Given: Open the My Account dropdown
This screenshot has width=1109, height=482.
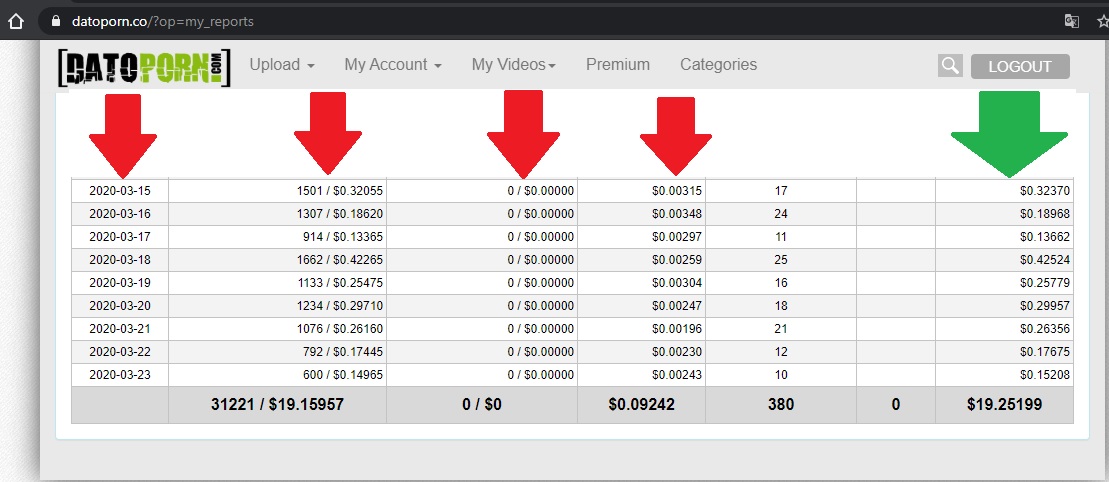Looking at the screenshot, I should point(393,65).
